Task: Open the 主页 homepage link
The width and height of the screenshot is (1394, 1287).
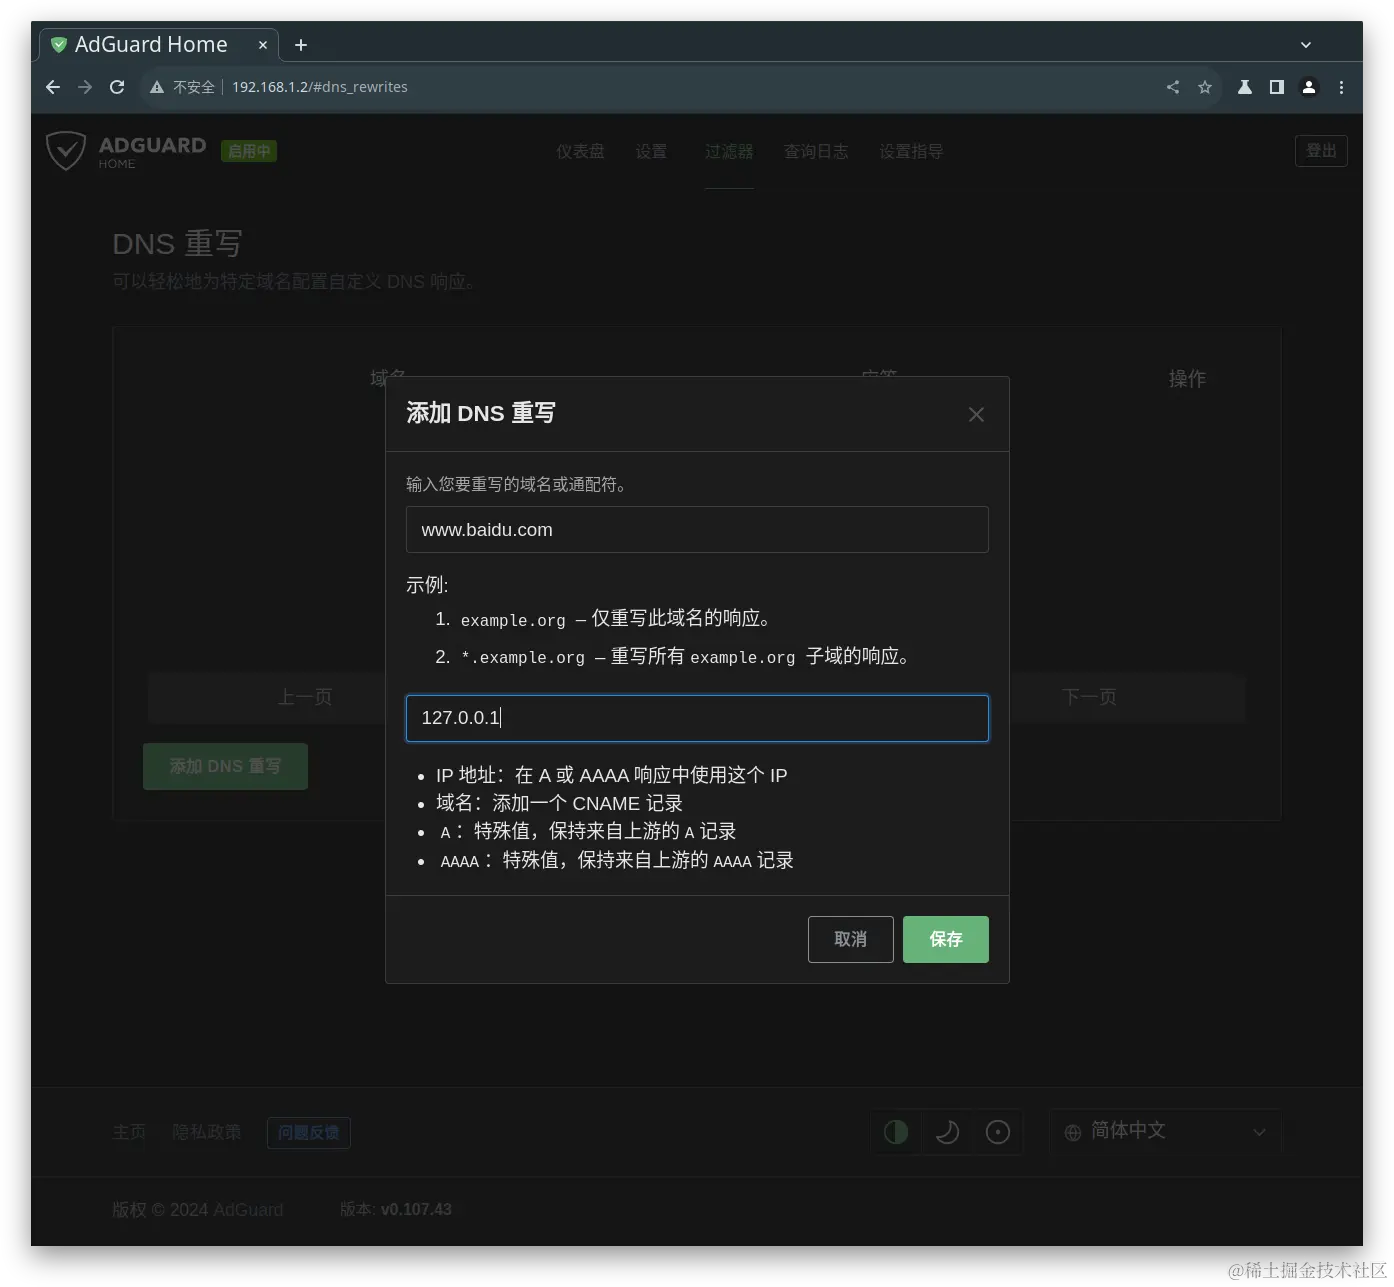Action: (129, 1132)
